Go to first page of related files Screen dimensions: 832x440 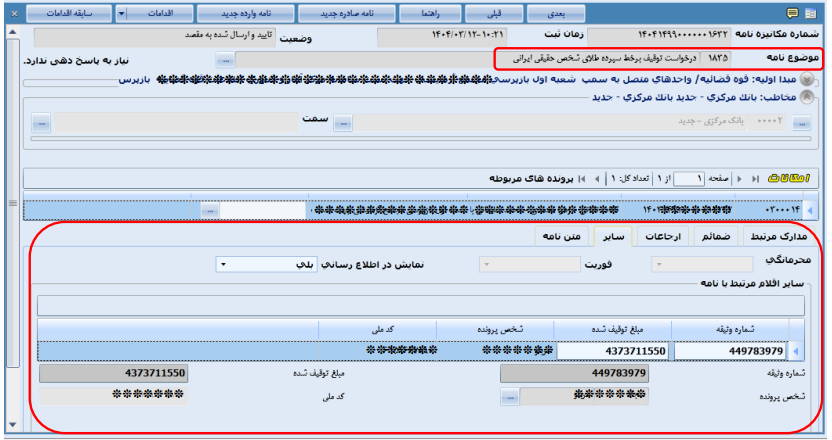click(x=582, y=179)
